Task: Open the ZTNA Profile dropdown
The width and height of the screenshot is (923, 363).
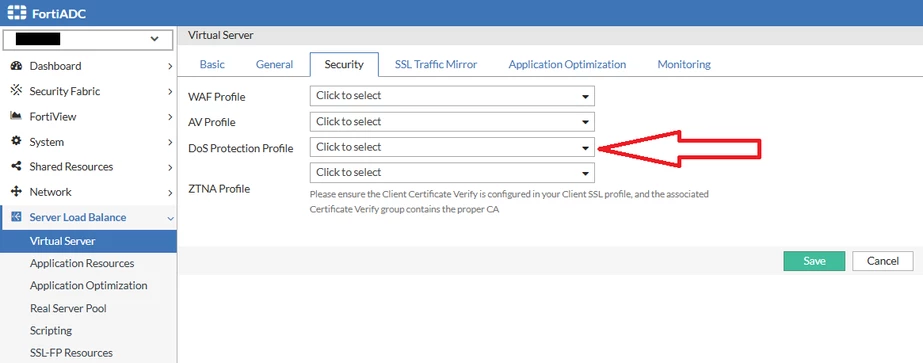Action: click(451, 172)
